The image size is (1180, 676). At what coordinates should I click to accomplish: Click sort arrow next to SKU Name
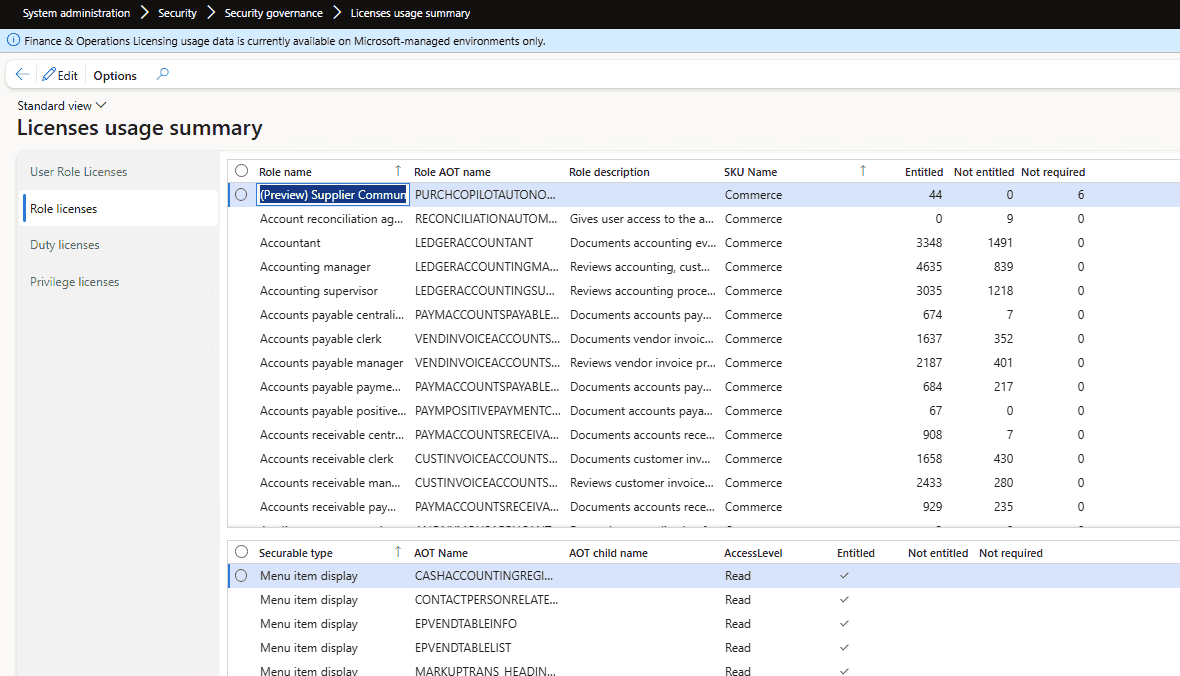tap(863, 171)
